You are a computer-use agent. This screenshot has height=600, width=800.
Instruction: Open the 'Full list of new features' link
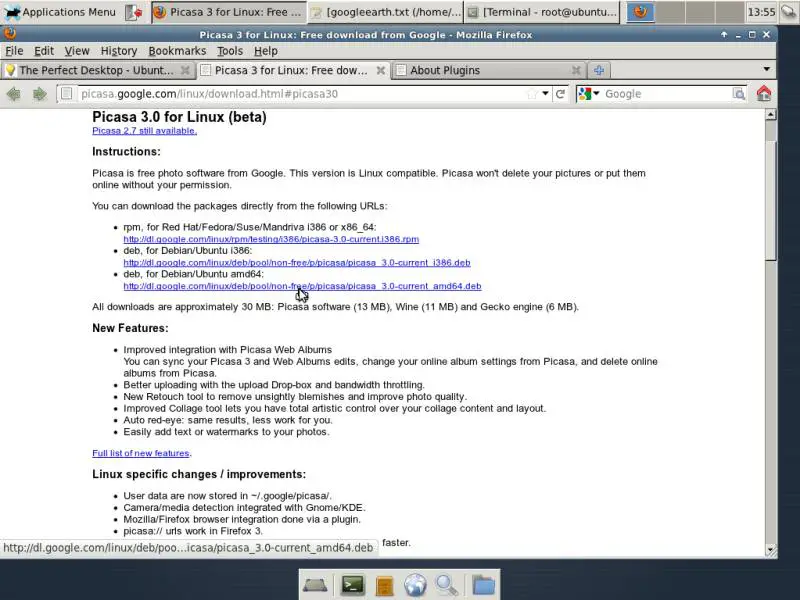pyautogui.click(x=141, y=453)
